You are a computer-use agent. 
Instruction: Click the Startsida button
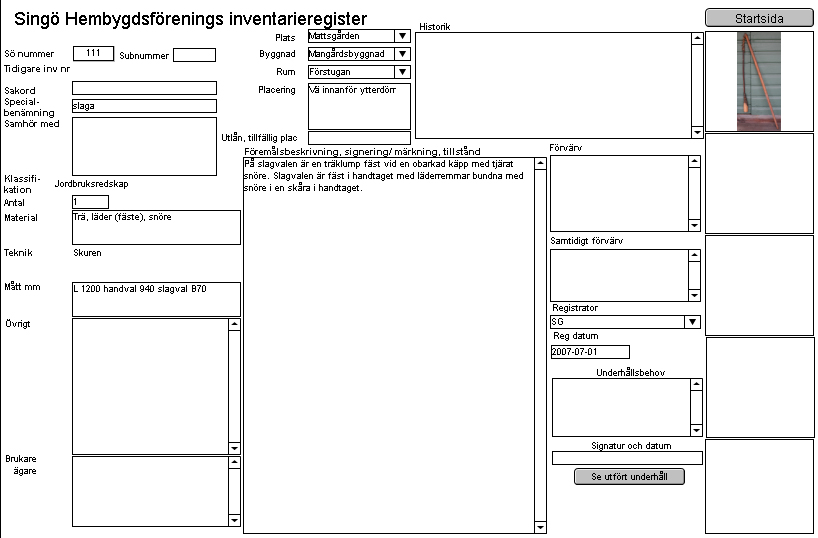759,18
